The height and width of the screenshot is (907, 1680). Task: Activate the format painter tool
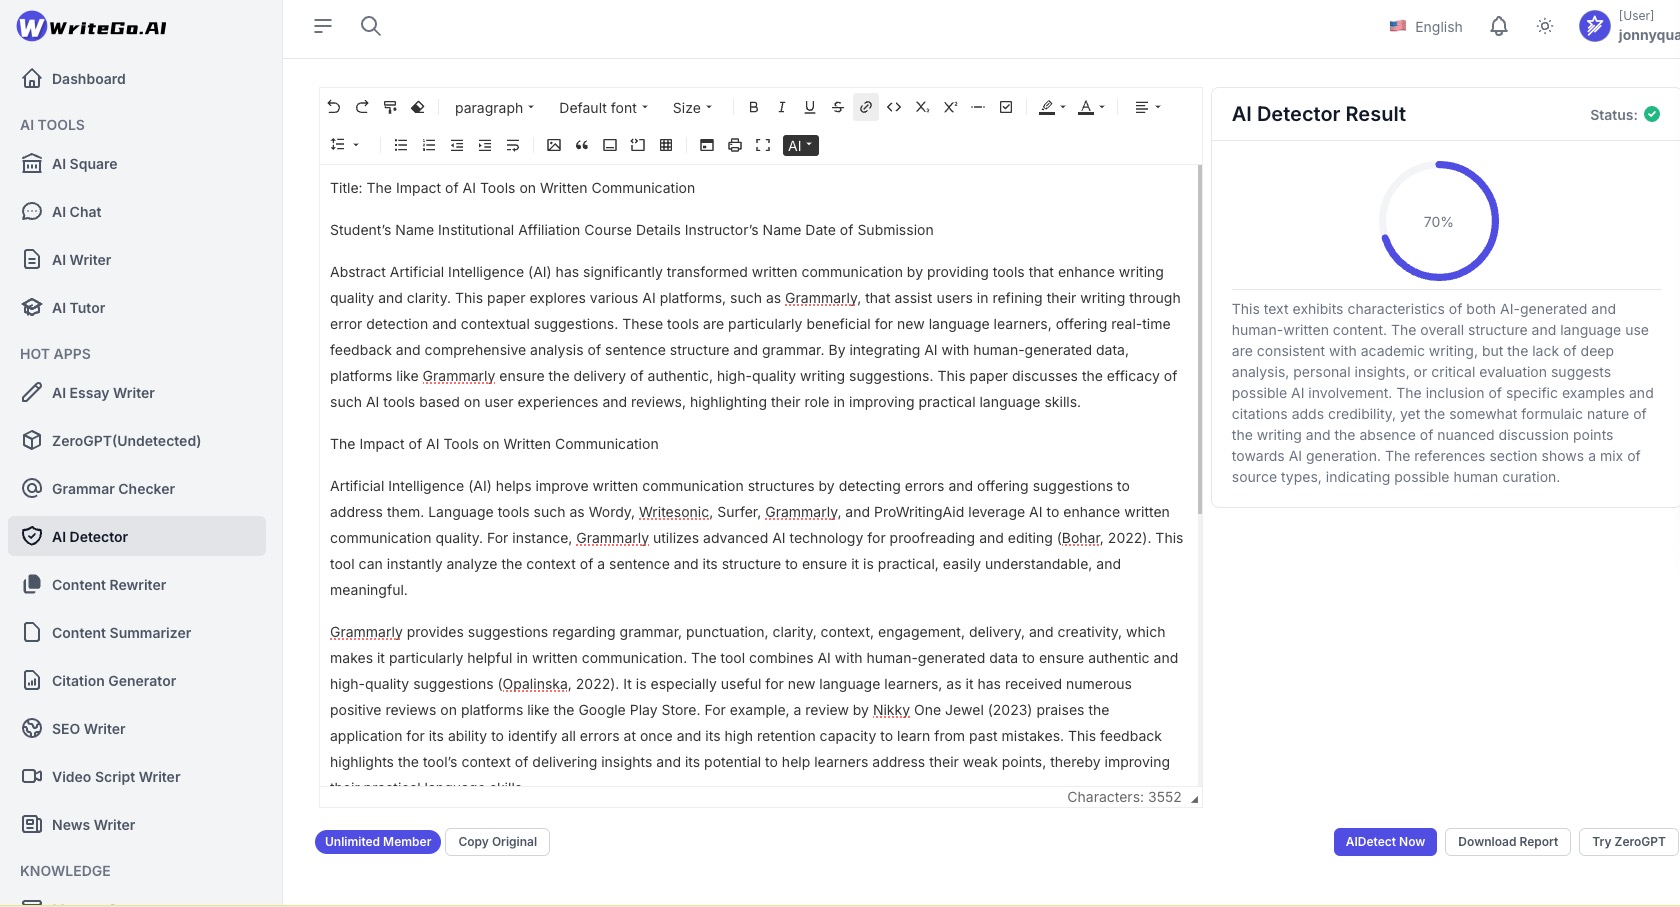390,107
